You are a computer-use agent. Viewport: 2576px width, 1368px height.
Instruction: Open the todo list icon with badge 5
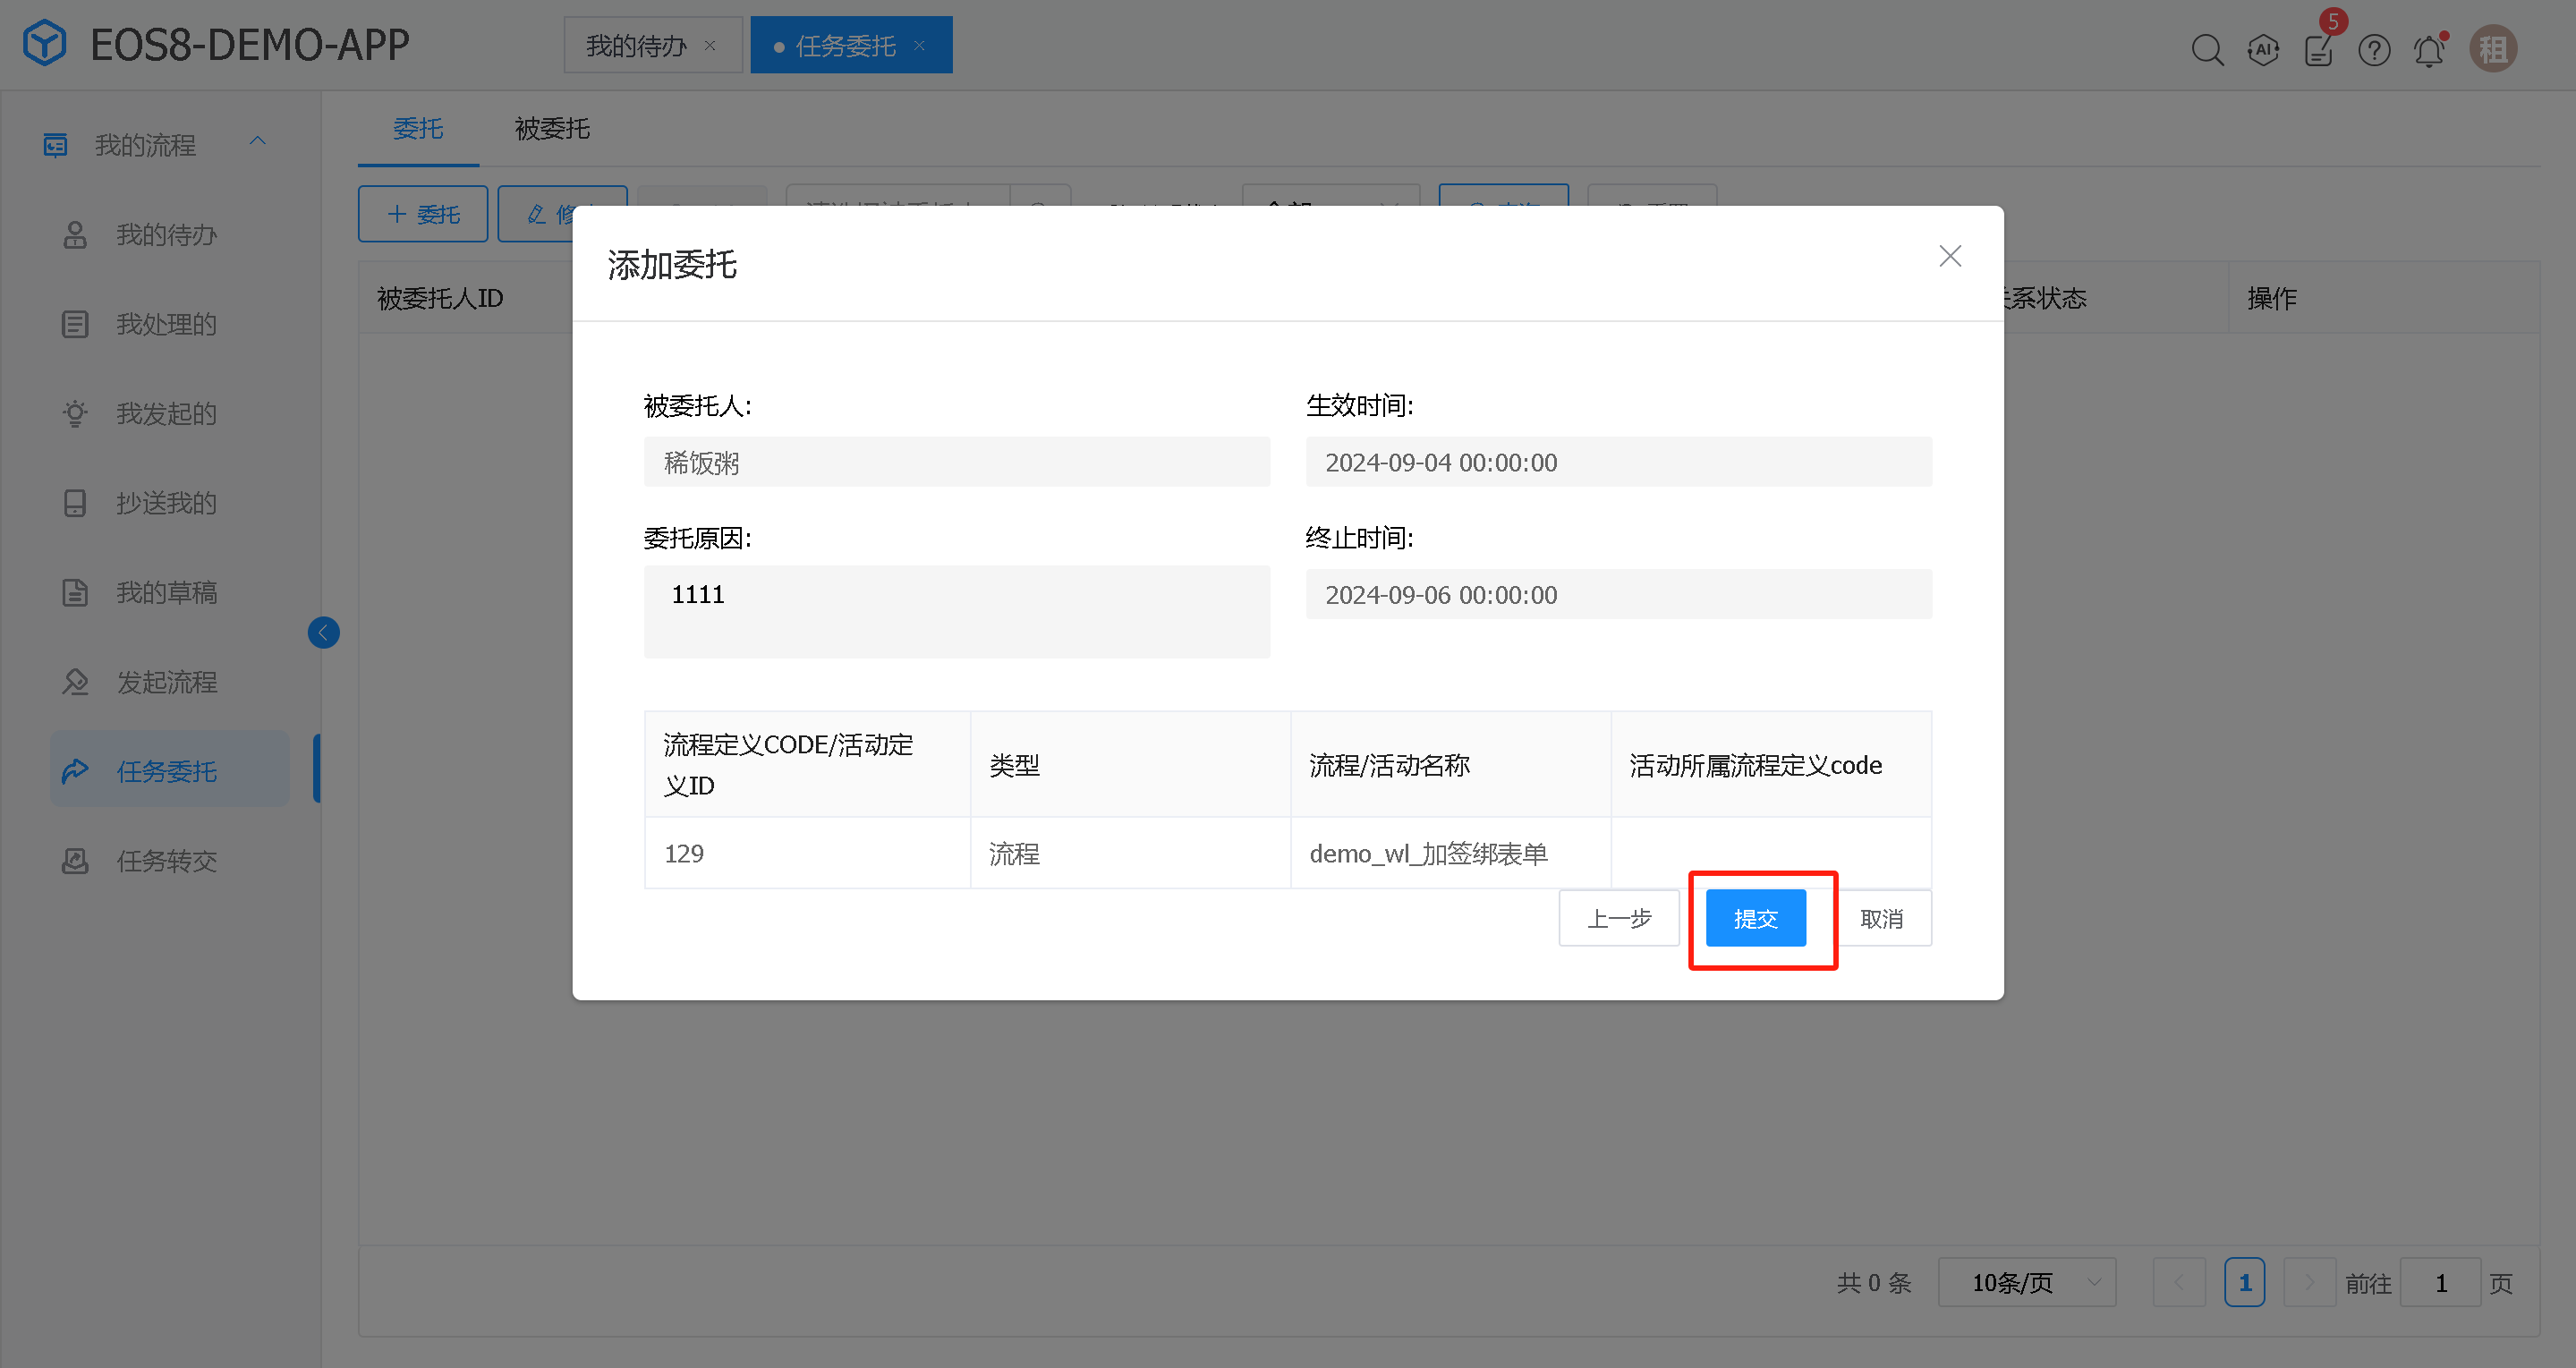tap(2318, 49)
